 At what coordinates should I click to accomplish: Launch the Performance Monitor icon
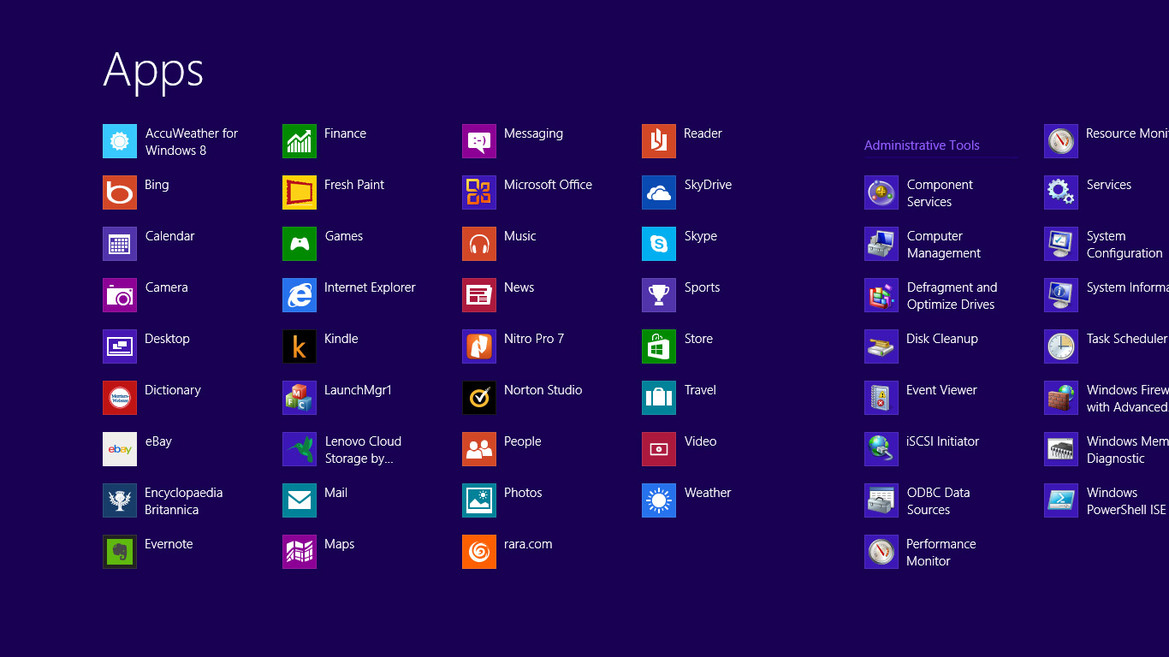pos(881,552)
